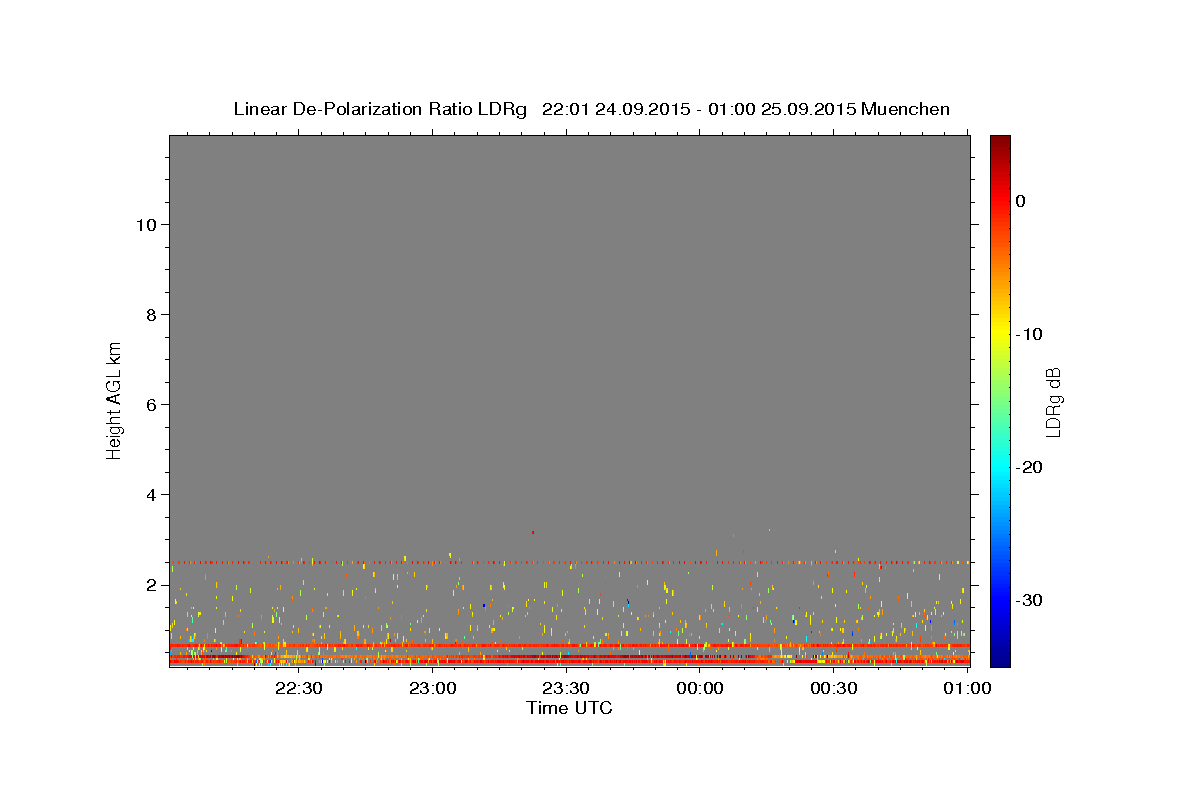Click the 'Time UTC' axis label
This screenshot has height=800, width=1200.
(569, 708)
